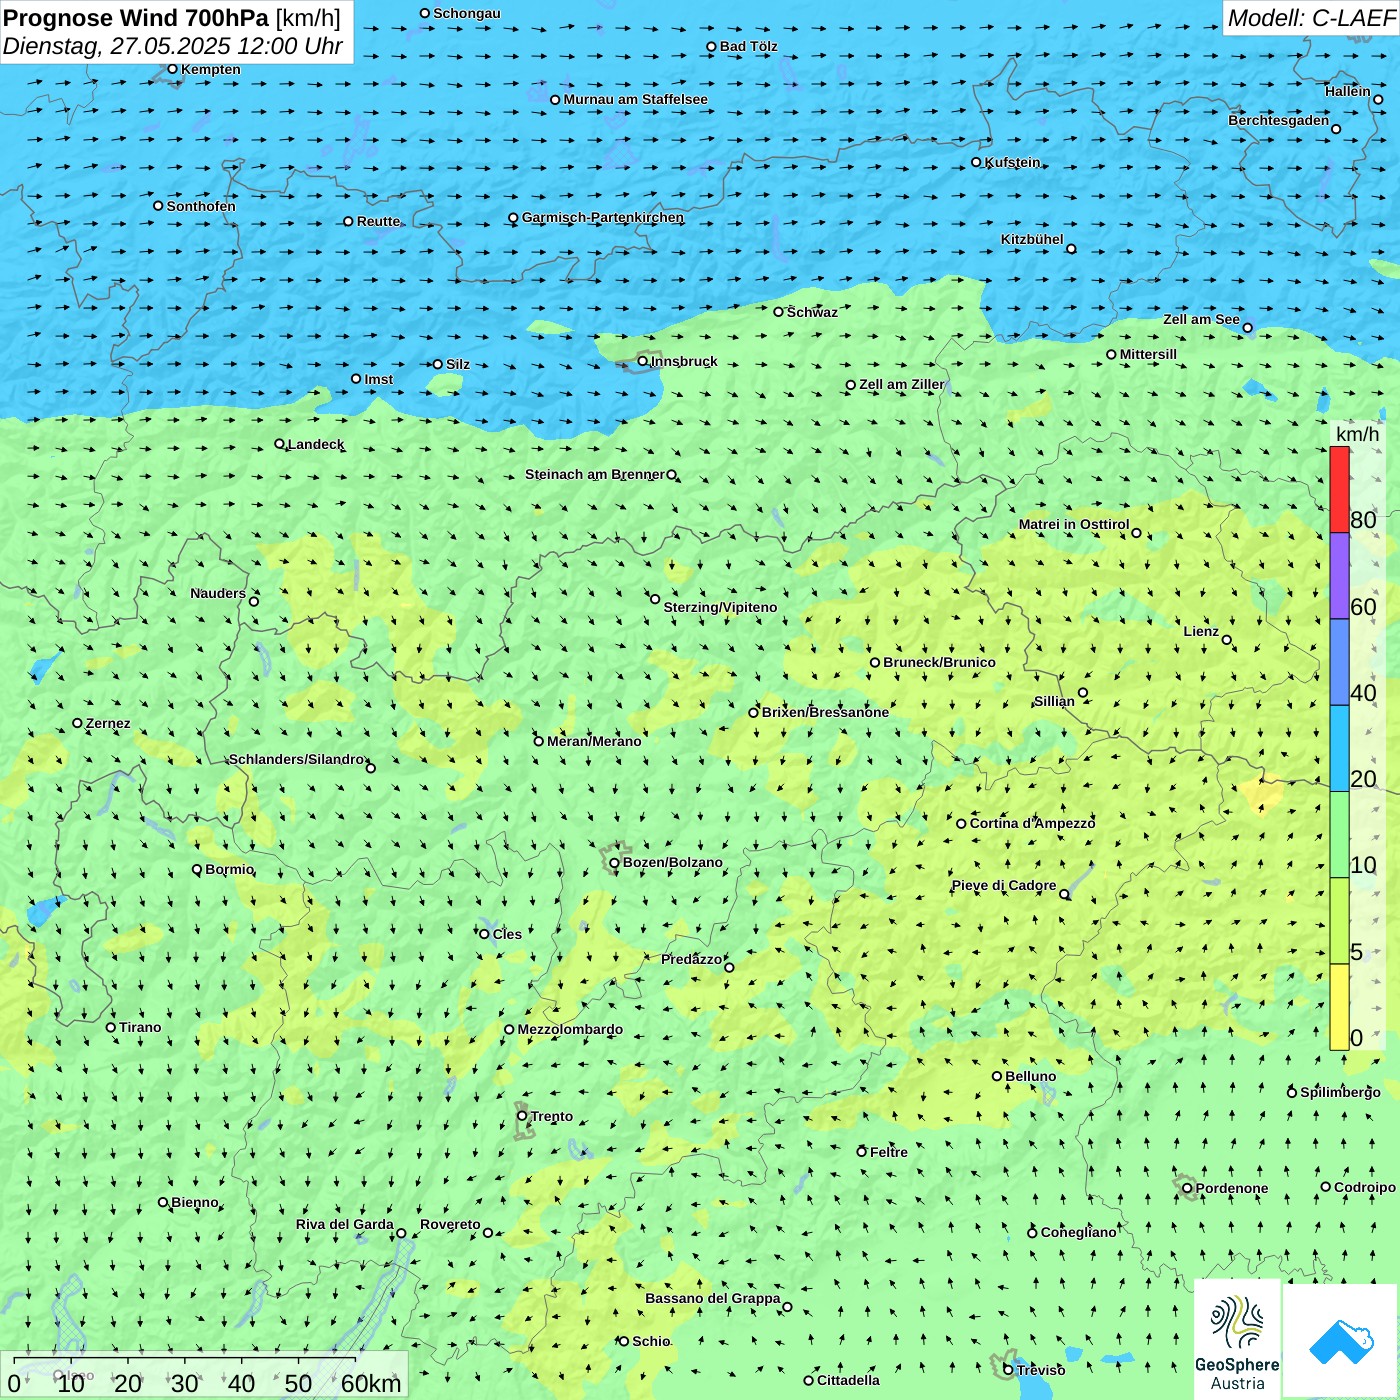
Task: Click the purple 60 km/h legend band
Action: 1339,576
